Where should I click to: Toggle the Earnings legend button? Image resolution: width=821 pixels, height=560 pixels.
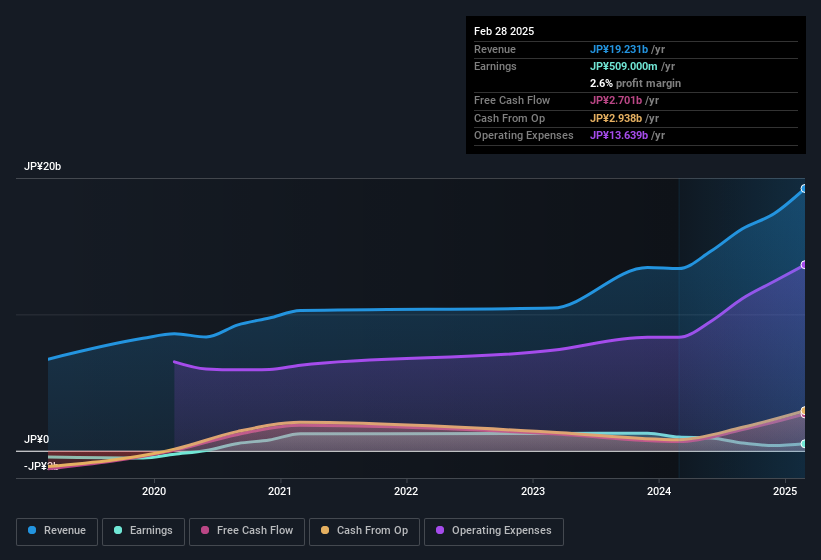[x=143, y=531]
